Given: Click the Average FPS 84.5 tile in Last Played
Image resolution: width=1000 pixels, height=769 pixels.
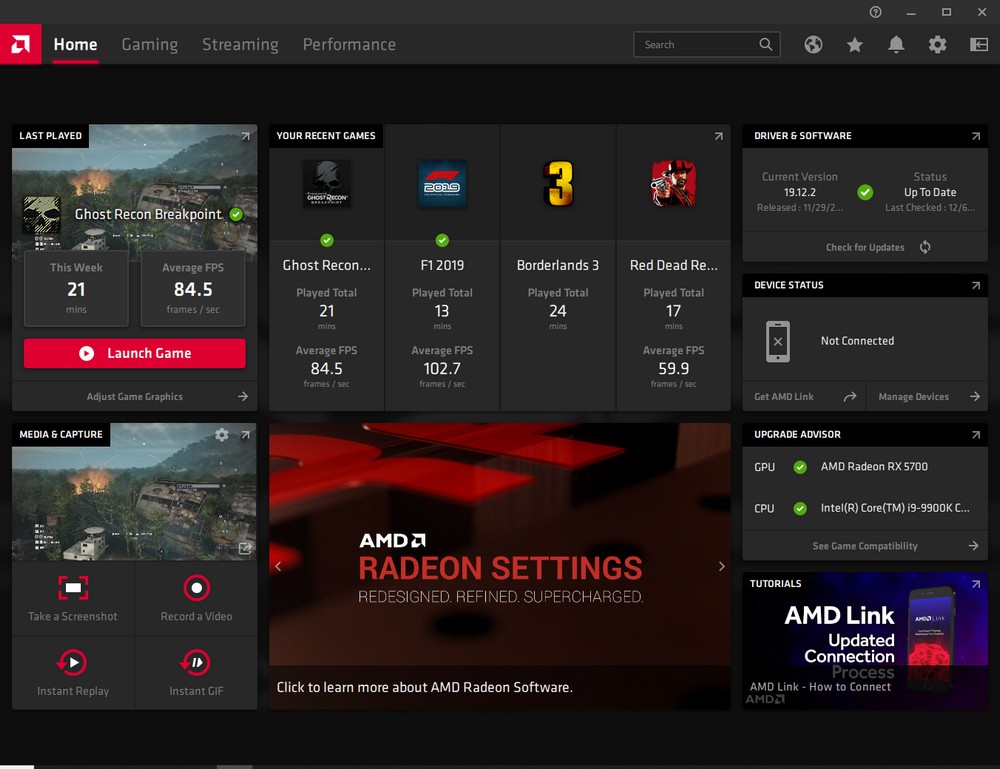Looking at the screenshot, I should click(193, 288).
